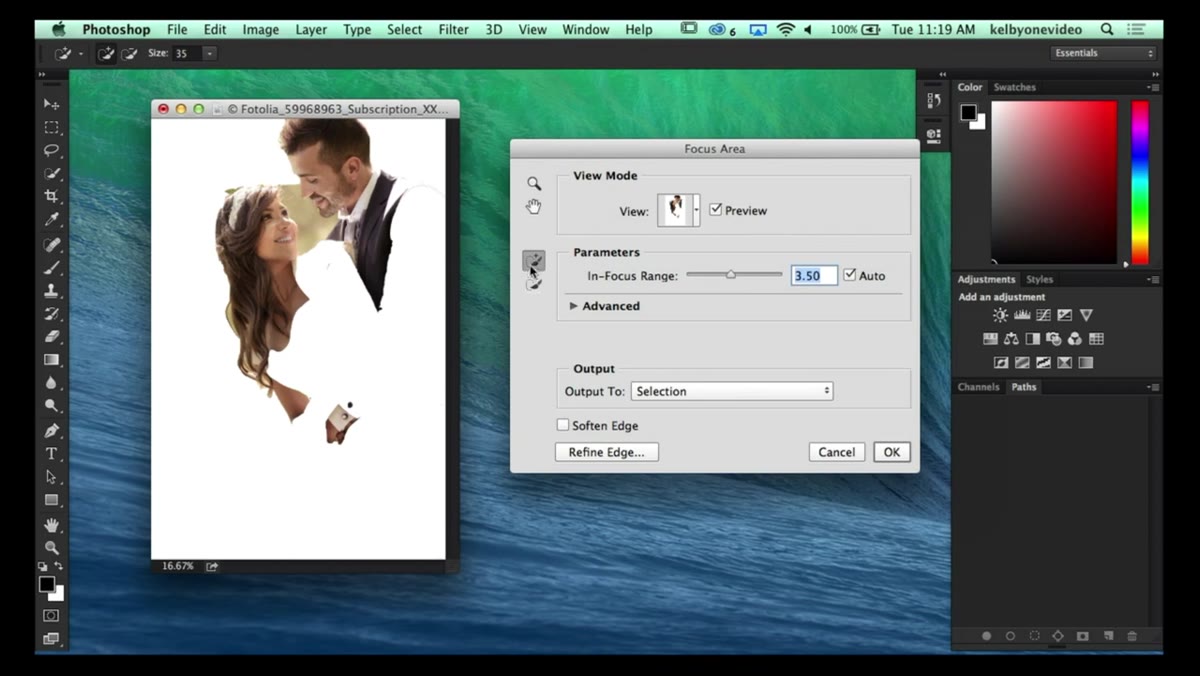
Task: Add a Channel Mixer adjustment
Action: coord(1074,339)
